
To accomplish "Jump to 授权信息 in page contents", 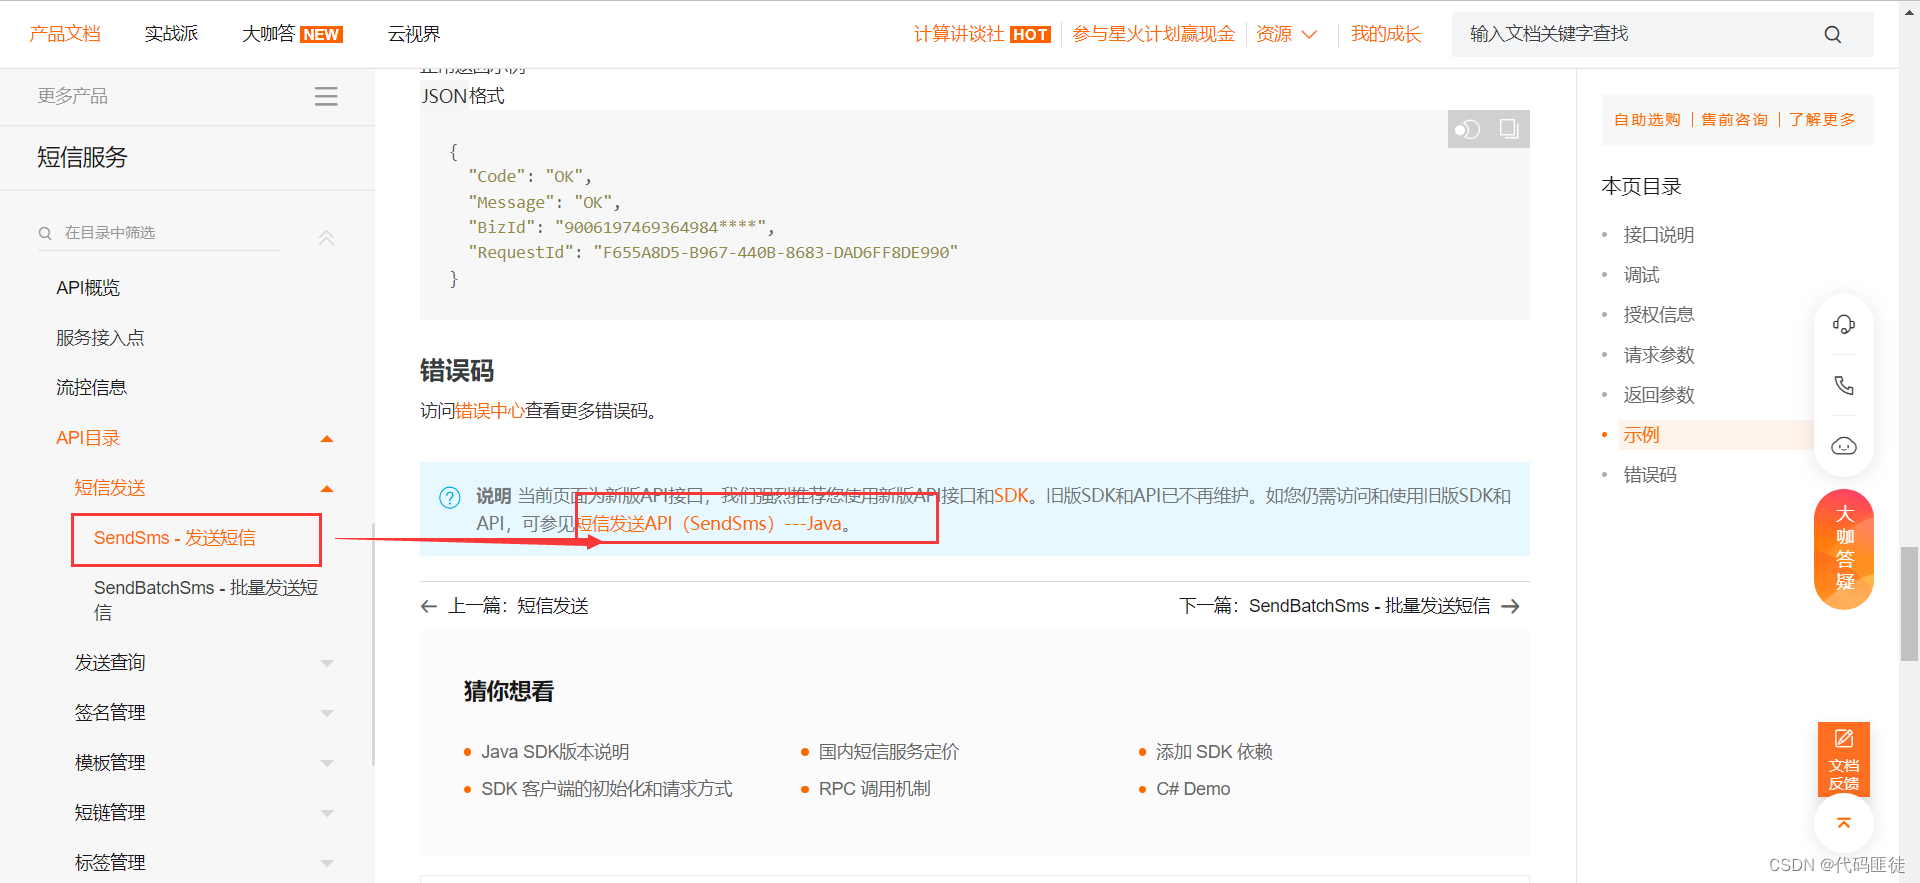I will click(1658, 315).
